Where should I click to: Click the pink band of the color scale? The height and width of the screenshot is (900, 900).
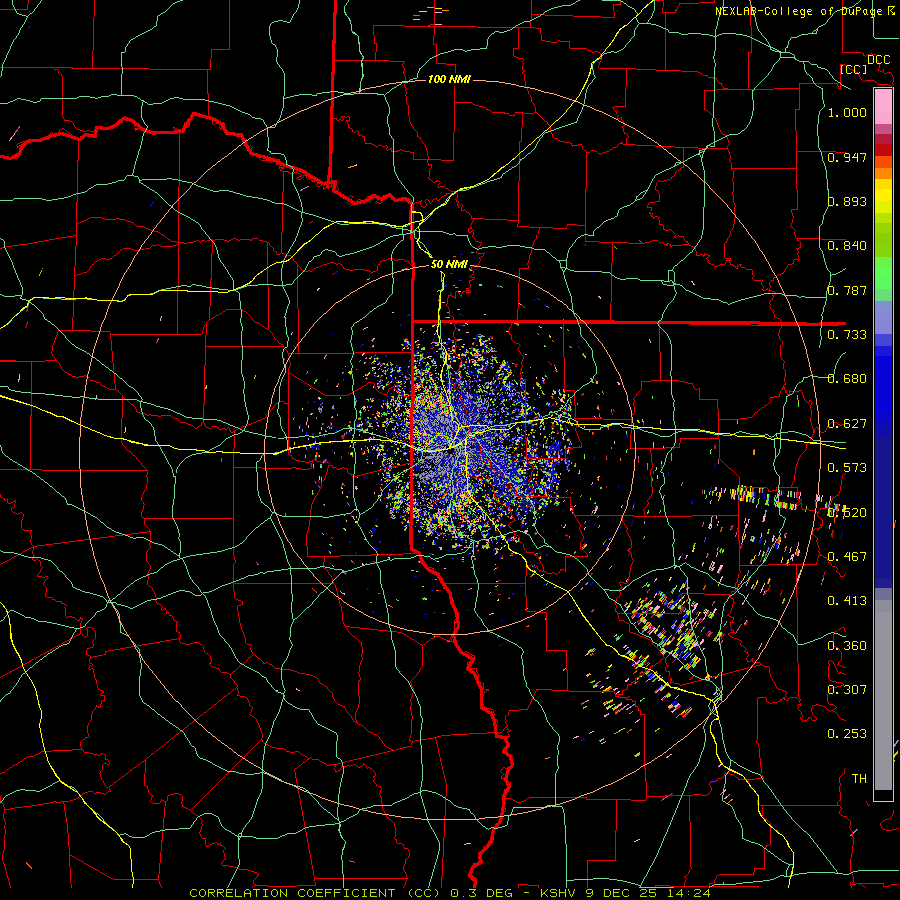(x=883, y=107)
